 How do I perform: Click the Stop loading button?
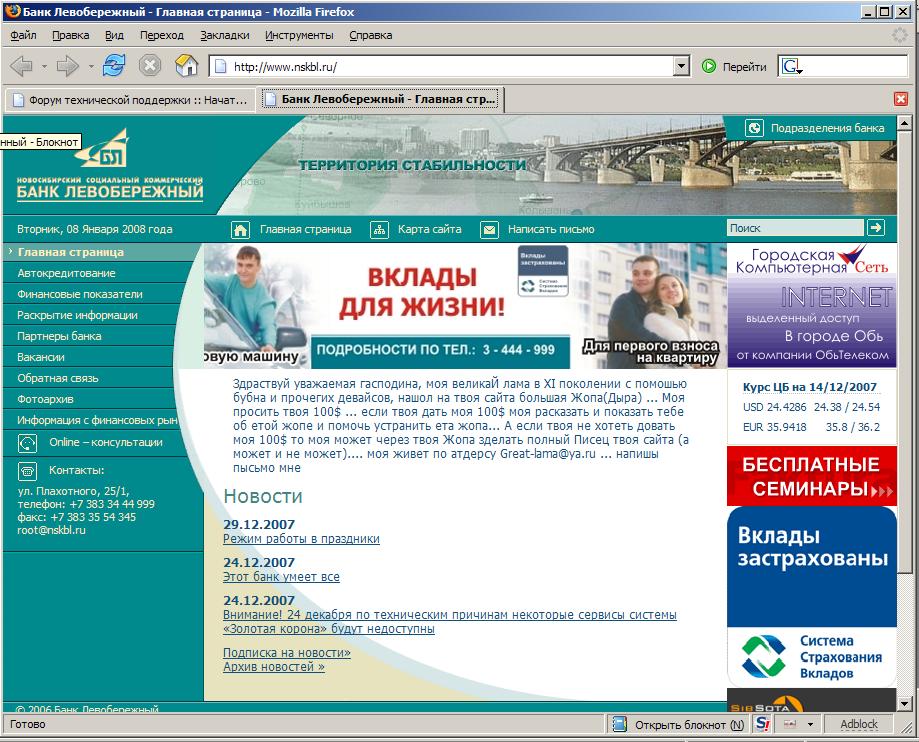tap(149, 65)
